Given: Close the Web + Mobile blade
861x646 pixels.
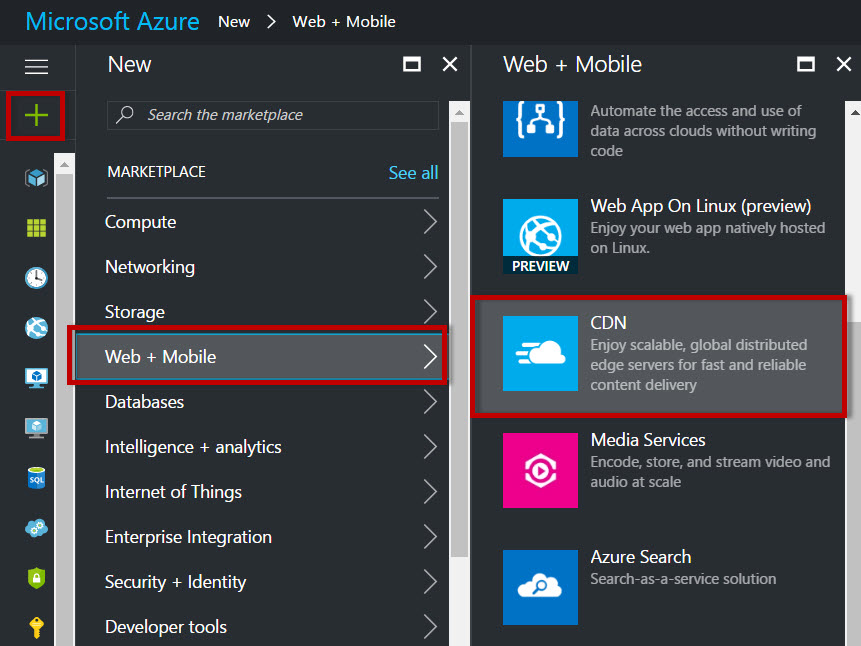Looking at the screenshot, I should 843,64.
